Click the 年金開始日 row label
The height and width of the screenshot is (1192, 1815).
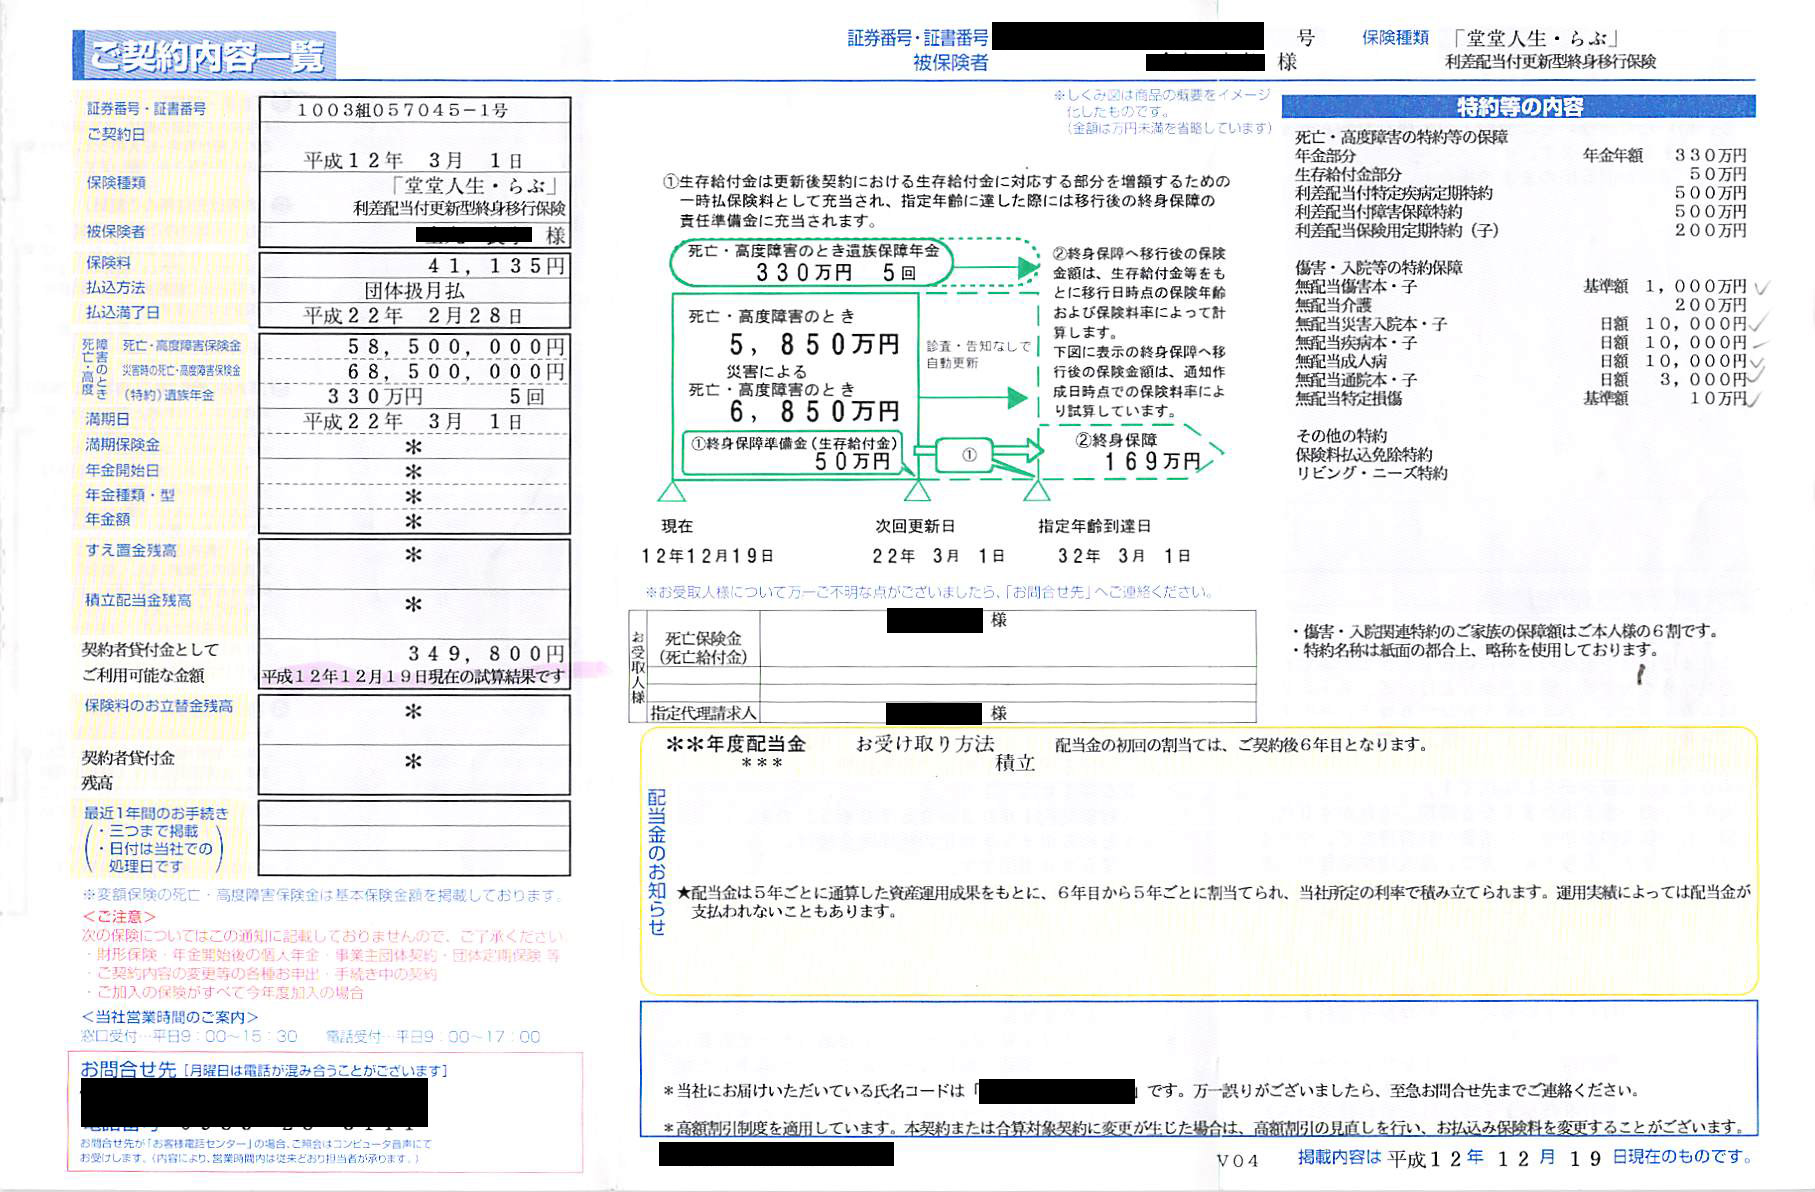coord(123,469)
